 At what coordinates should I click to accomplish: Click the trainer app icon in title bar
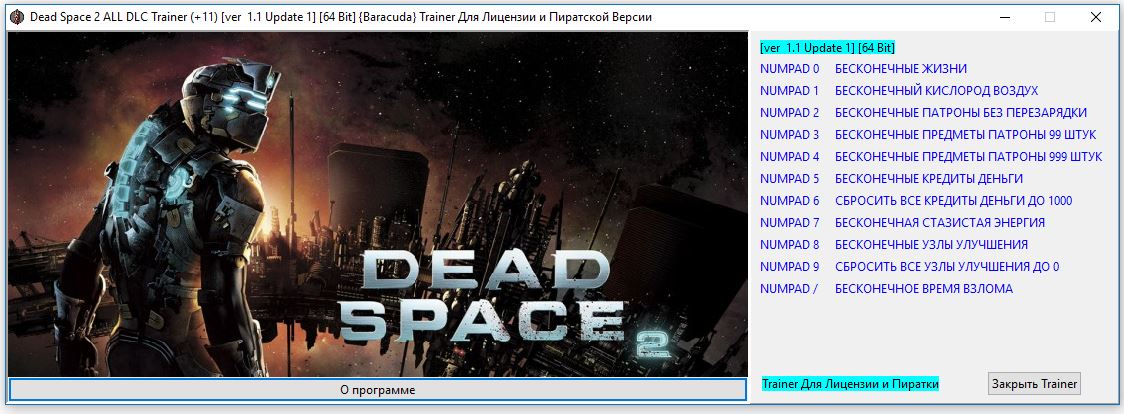pyautogui.click(x=17, y=17)
